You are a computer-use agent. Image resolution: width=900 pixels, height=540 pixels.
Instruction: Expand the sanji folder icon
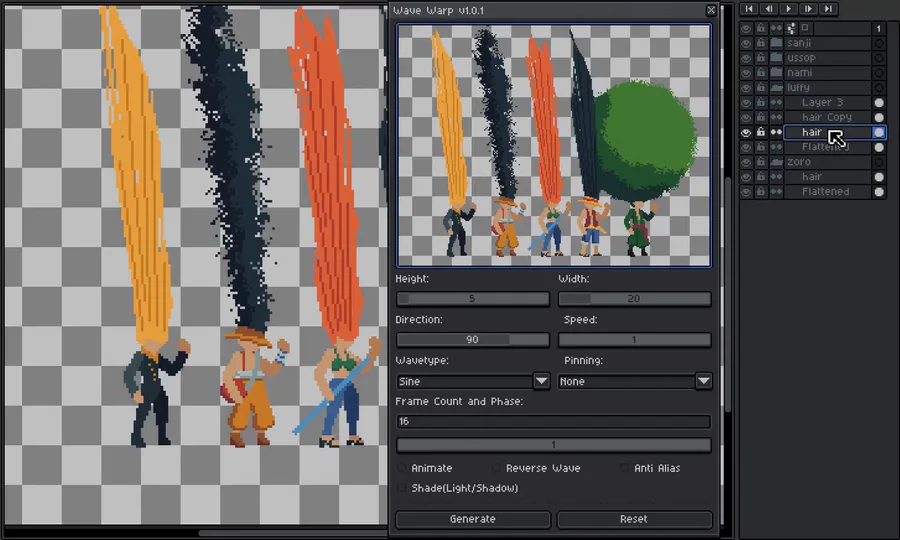pyautogui.click(x=777, y=43)
